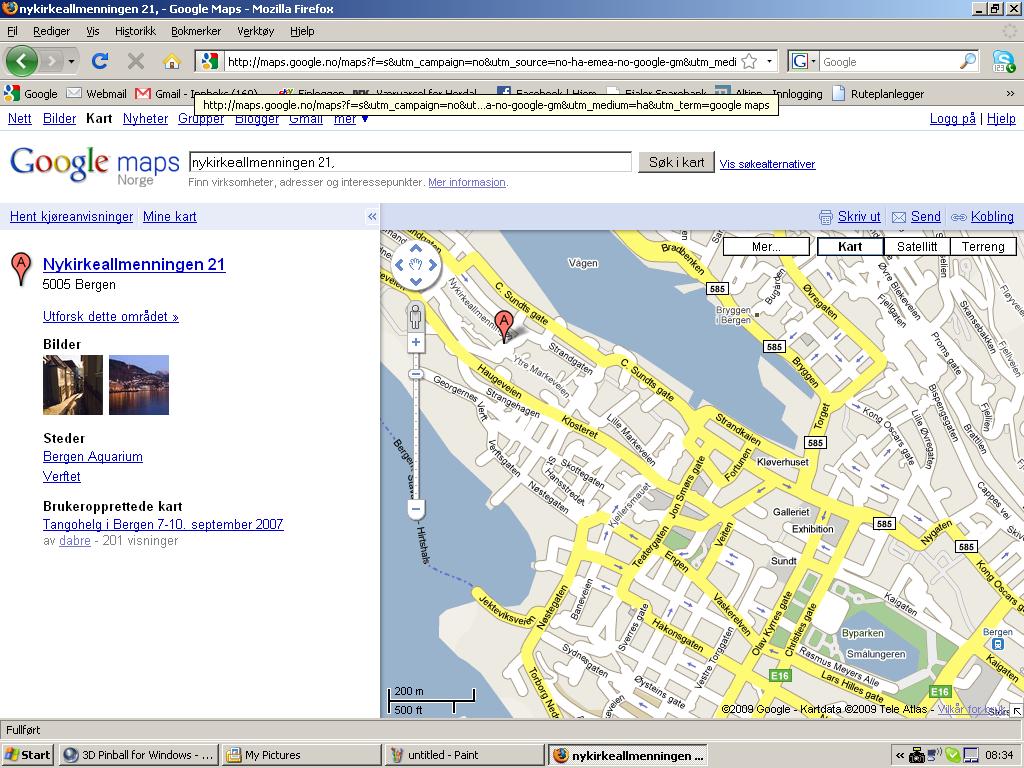Click Logg på link
Image resolution: width=1024 pixels, height=768 pixels.
click(x=952, y=118)
